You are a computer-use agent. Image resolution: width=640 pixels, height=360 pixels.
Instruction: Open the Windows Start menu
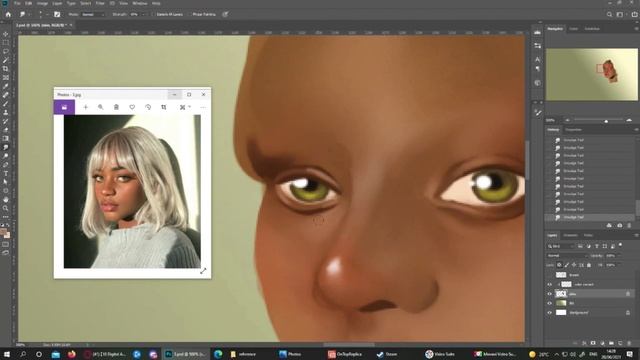[7, 354]
